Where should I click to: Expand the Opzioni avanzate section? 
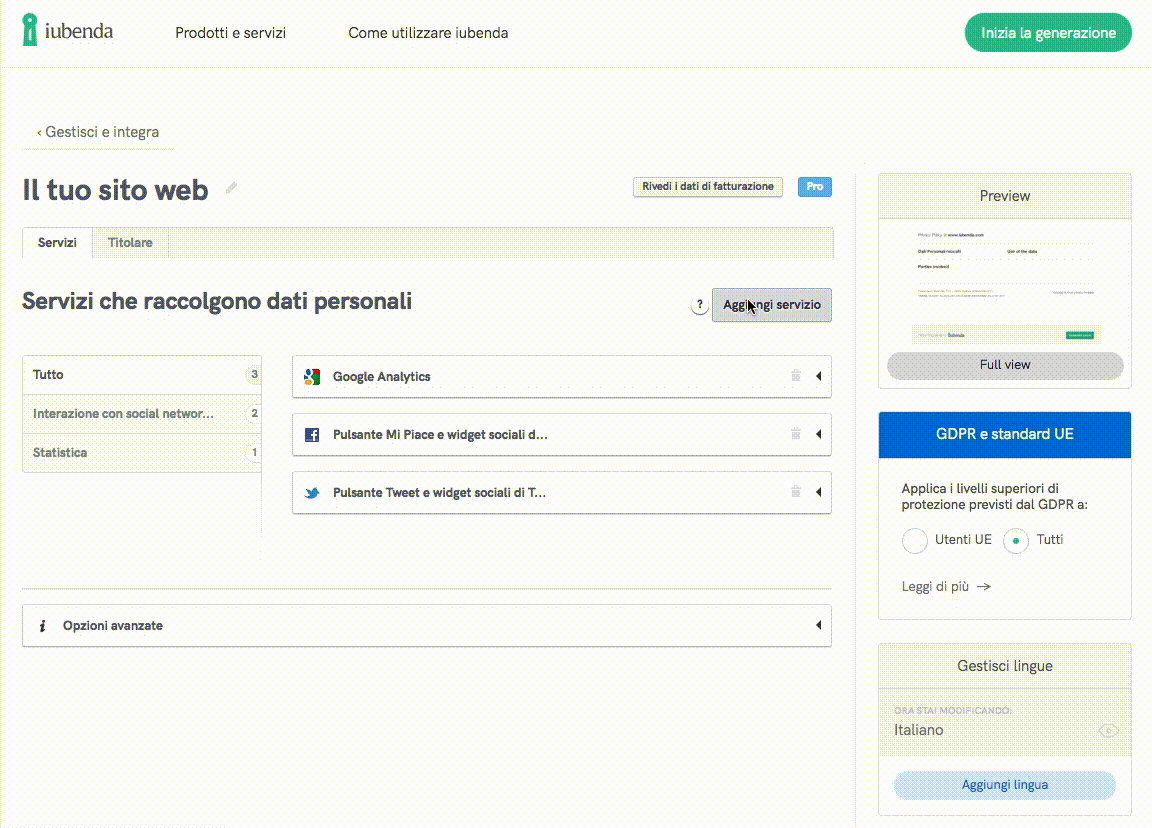[818, 626]
